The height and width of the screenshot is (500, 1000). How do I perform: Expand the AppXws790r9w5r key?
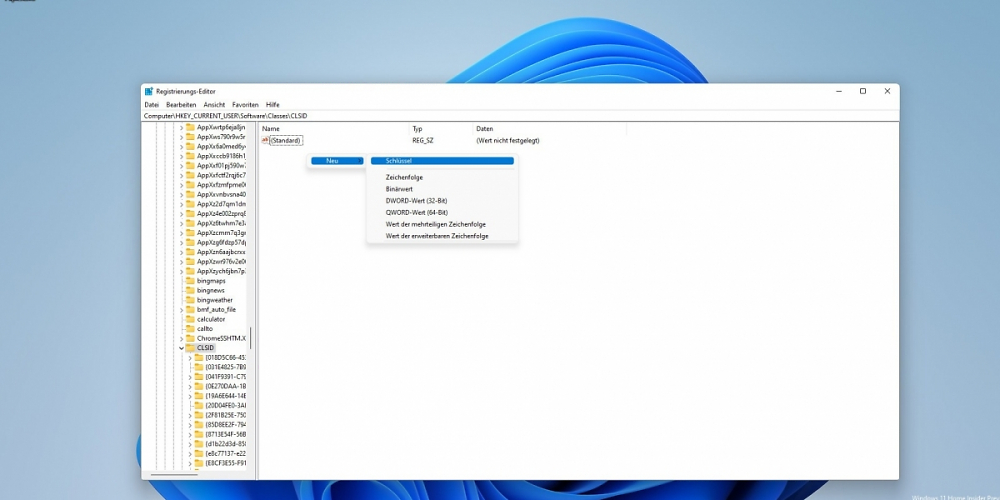coord(181,136)
